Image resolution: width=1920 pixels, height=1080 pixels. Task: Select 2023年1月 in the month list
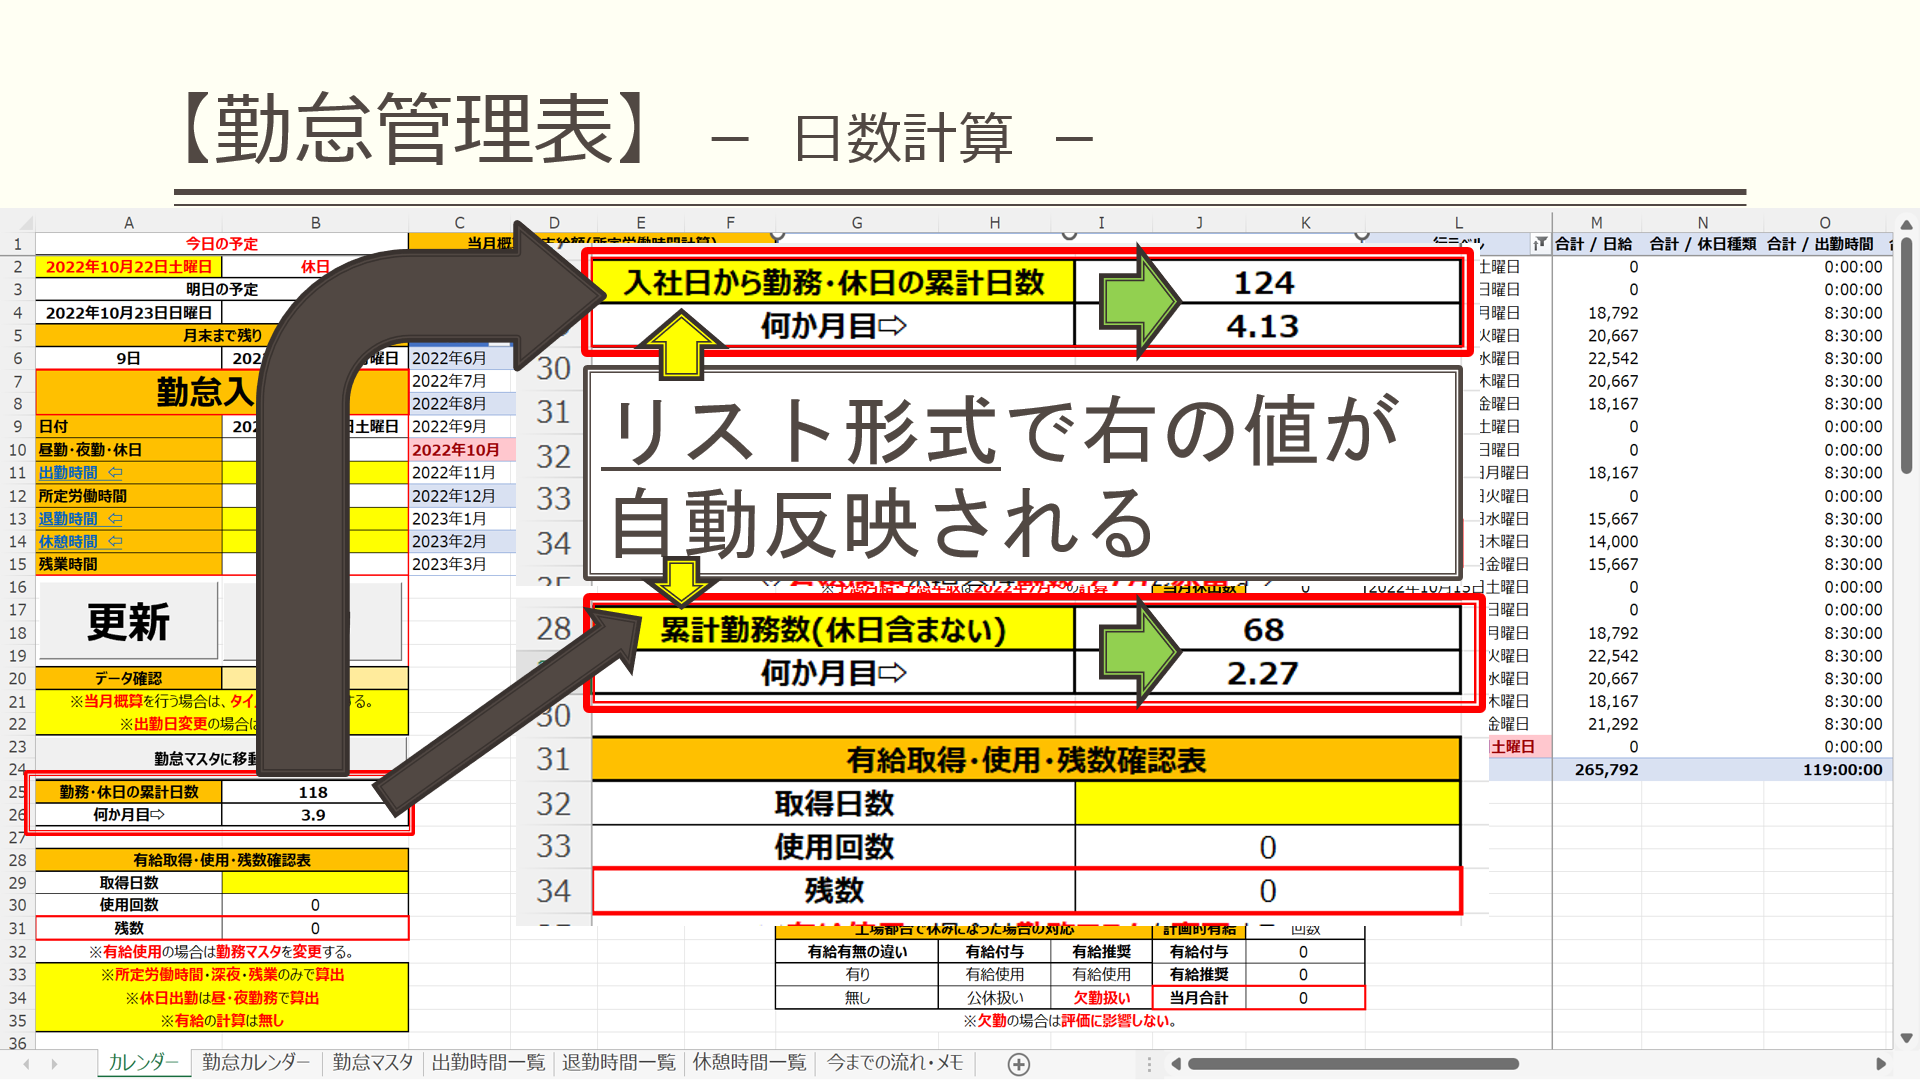pyautogui.click(x=462, y=519)
